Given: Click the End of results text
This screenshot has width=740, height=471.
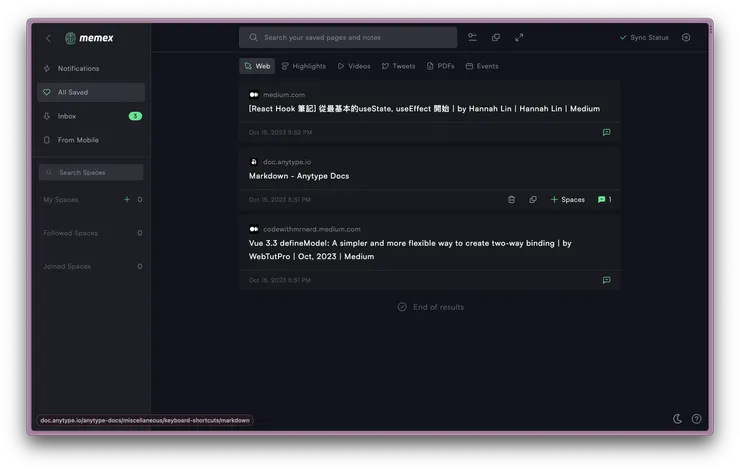Looking at the screenshot, I should (x=438, y=307).
